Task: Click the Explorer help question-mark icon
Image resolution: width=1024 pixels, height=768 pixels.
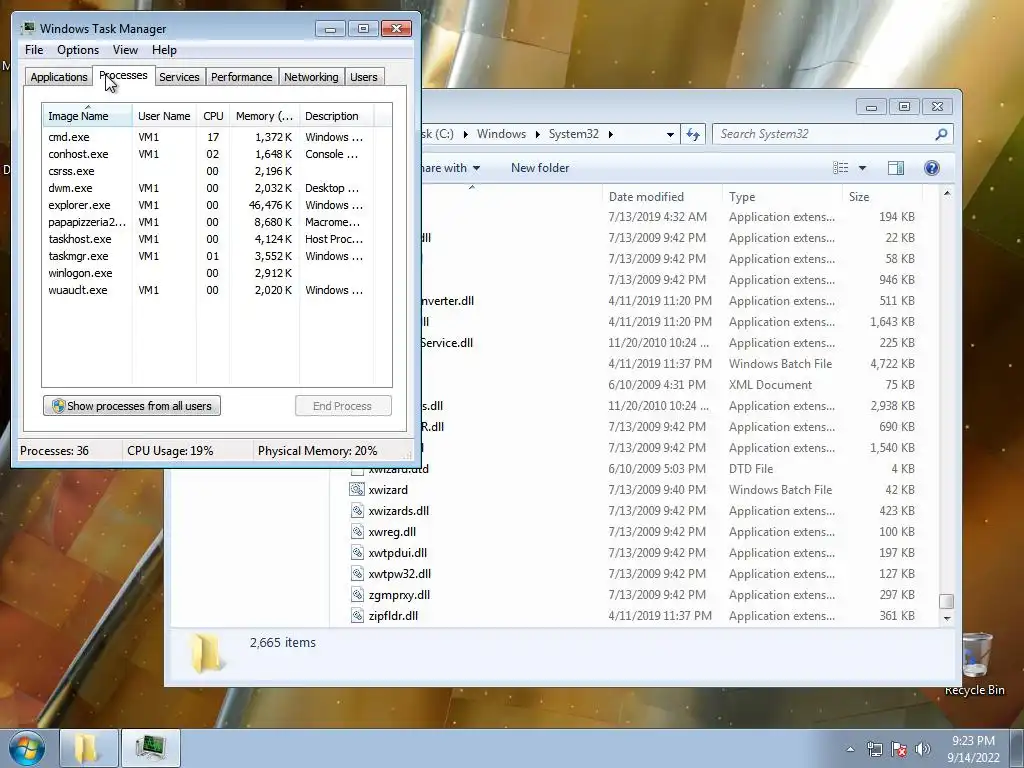Action: (932, 168)
